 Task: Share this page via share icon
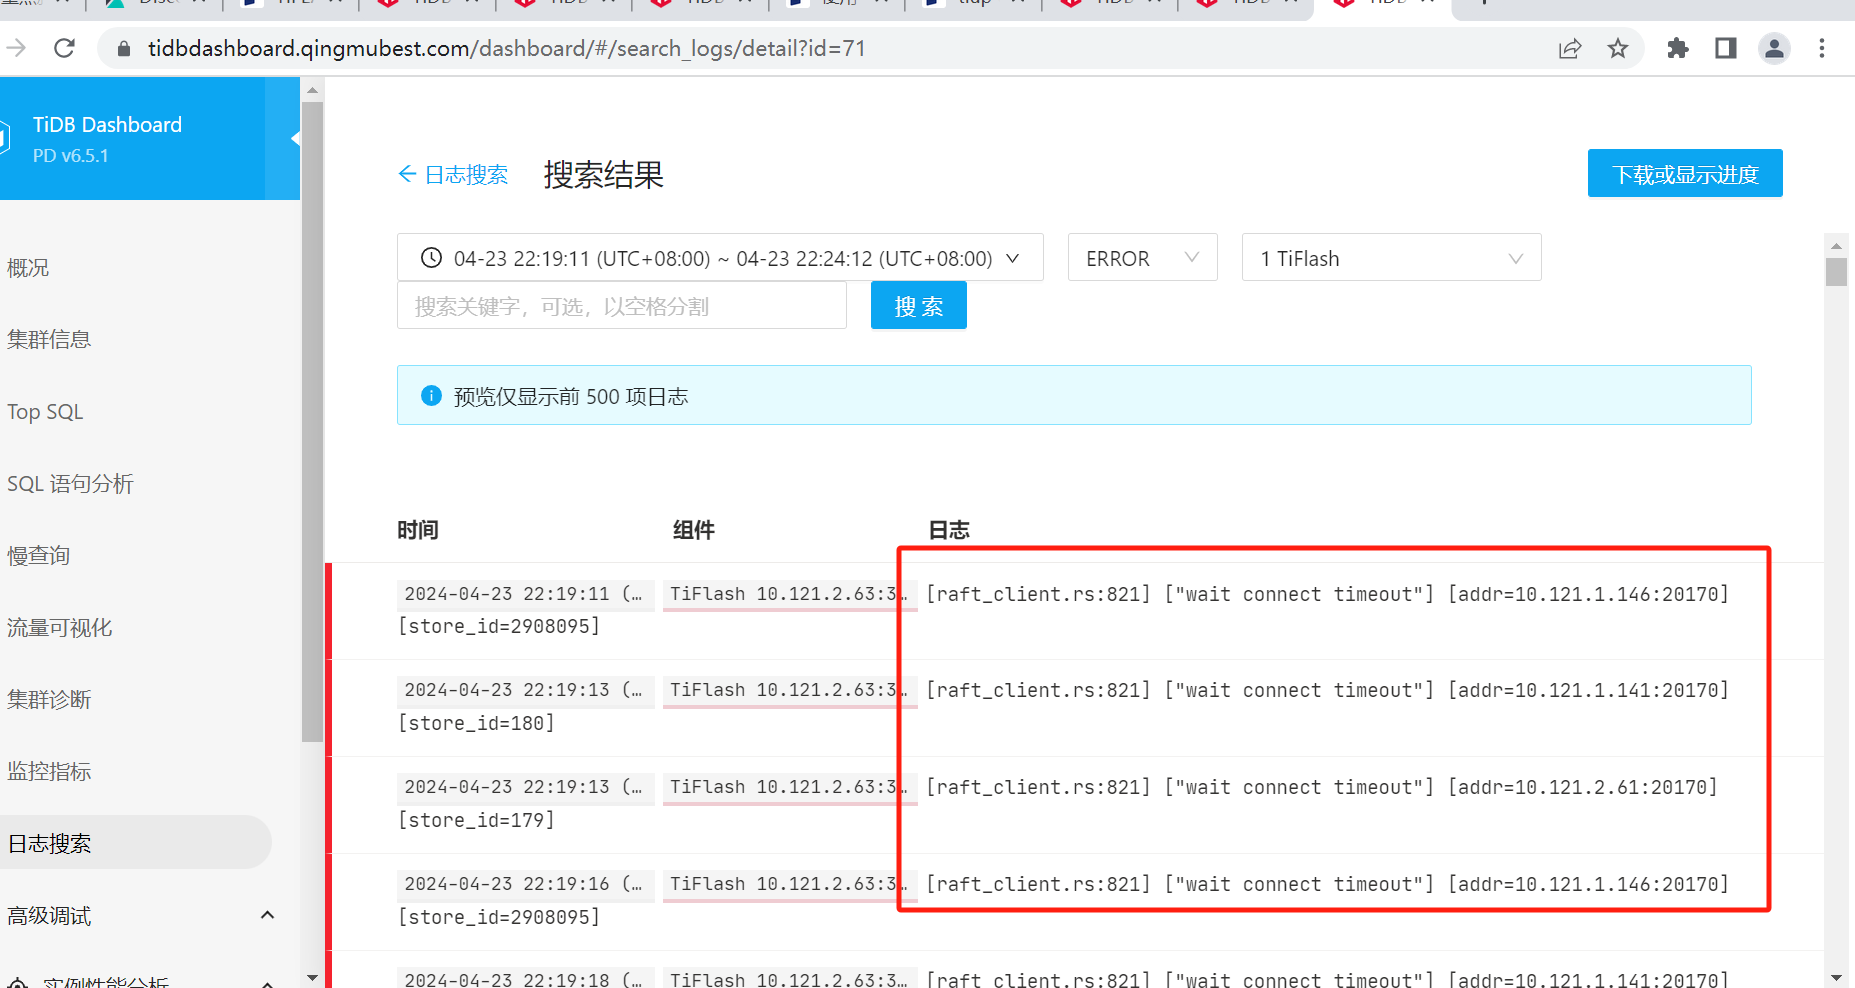click(x=1570, y=48)
